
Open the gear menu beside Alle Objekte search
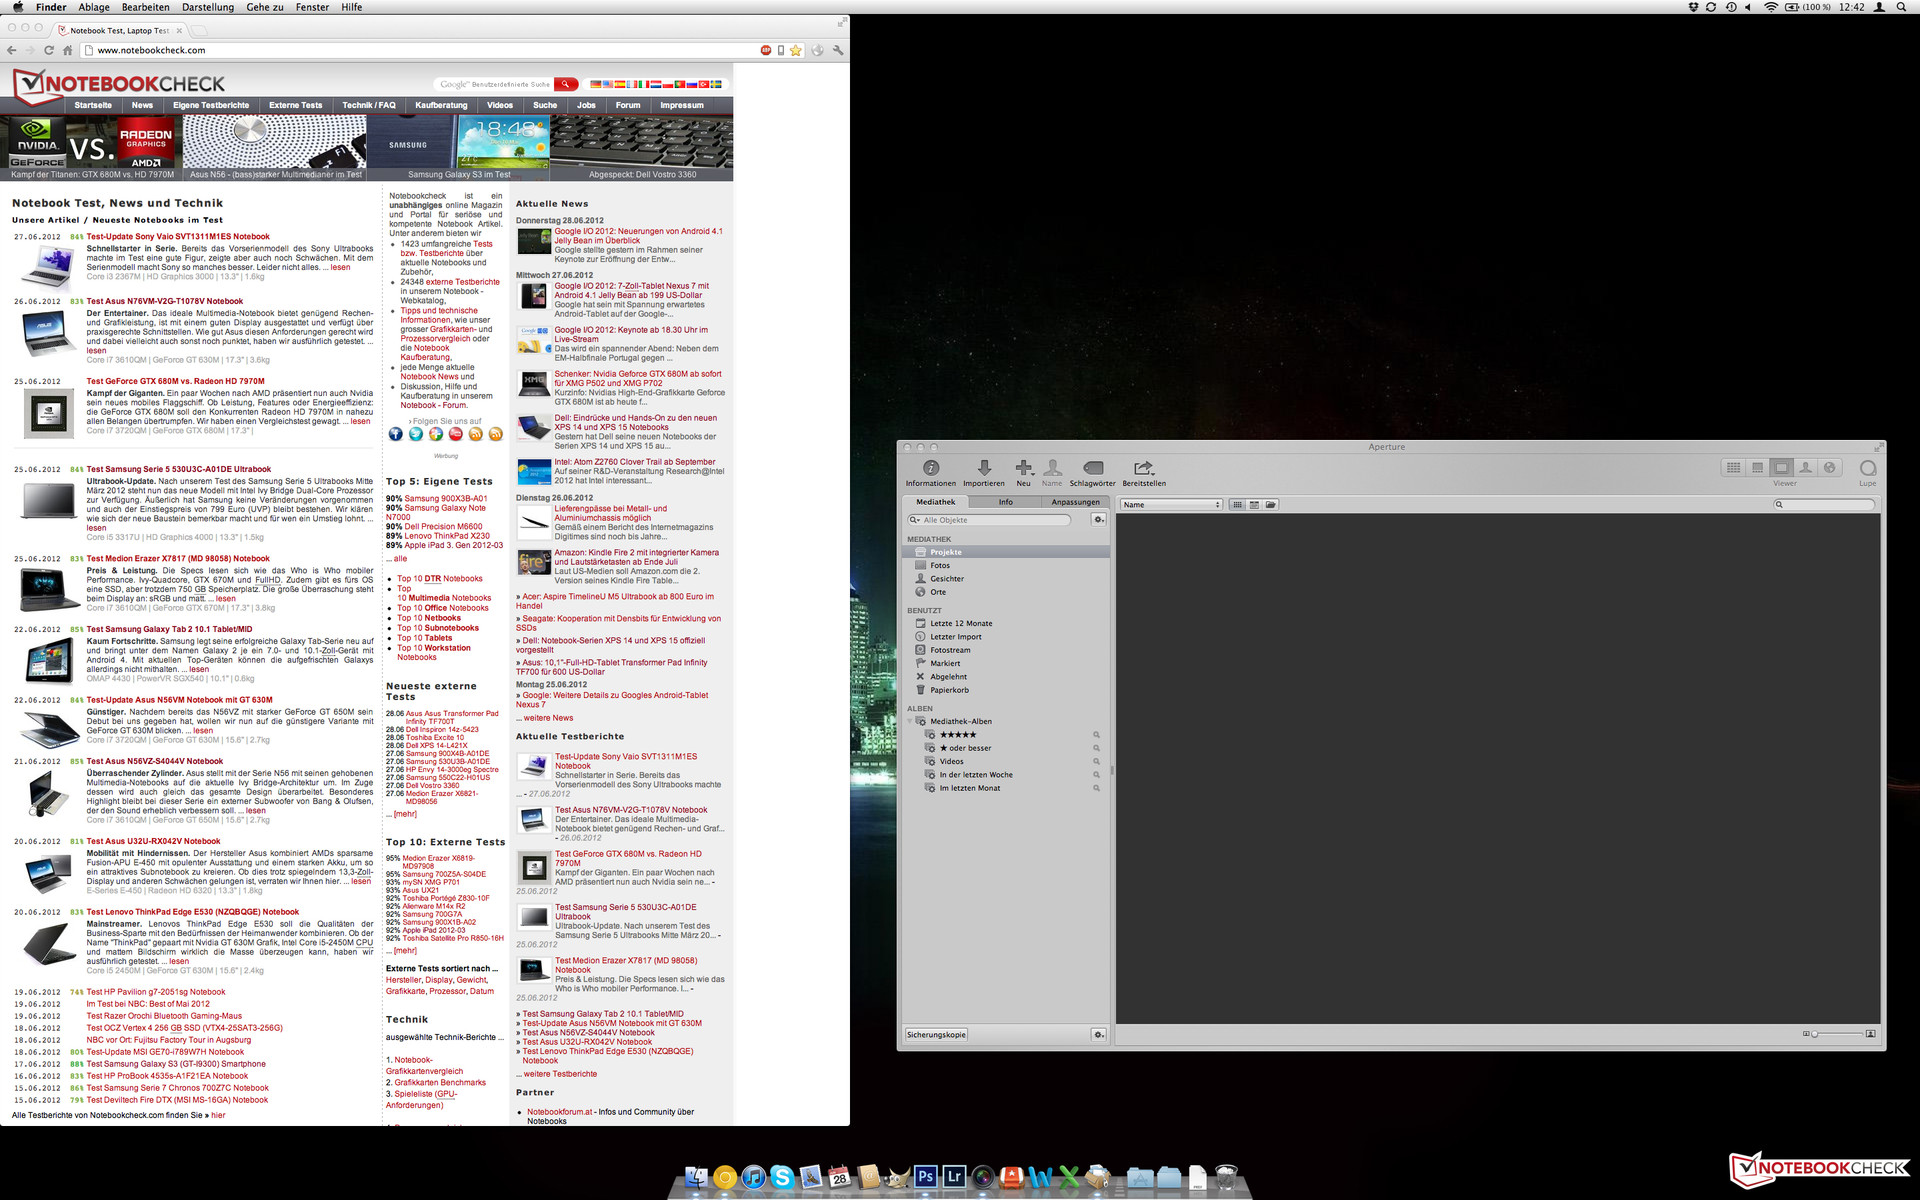tap(1098, 520)
